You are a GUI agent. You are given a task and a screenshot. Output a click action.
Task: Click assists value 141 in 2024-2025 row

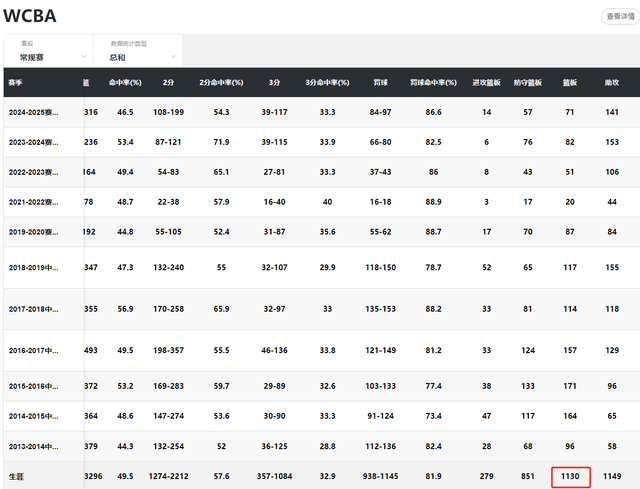tap(612, 112)
